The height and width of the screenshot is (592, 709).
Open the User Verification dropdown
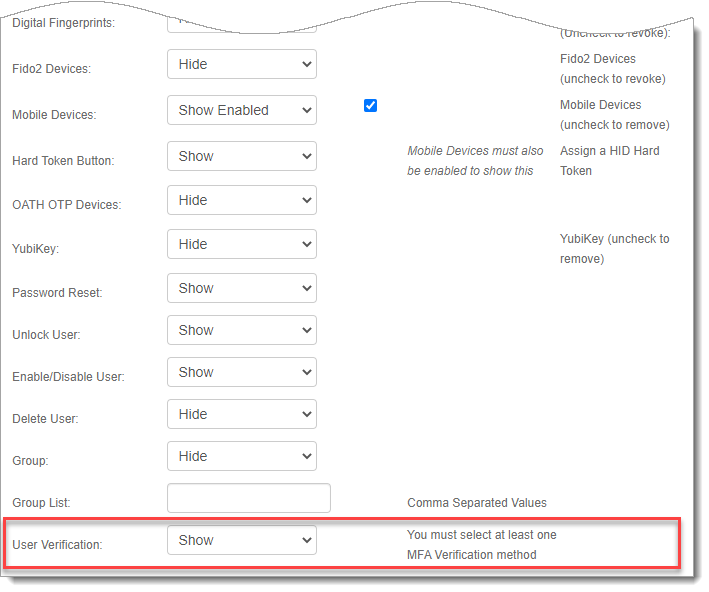tap(241, 541)
